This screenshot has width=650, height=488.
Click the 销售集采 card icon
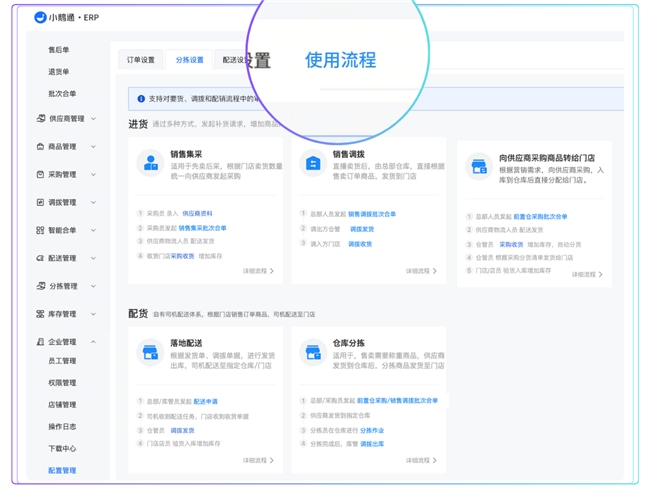click(x=151, y=163)
